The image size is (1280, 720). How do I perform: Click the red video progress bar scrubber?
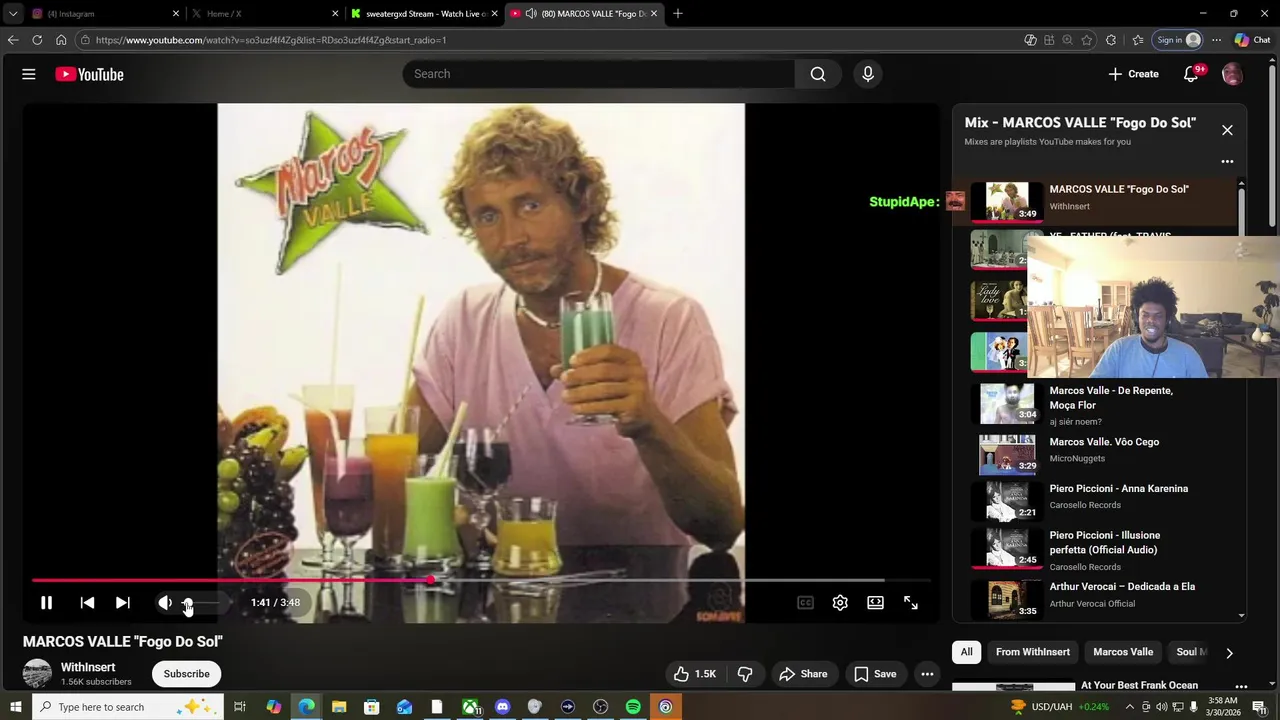(431, 580)
